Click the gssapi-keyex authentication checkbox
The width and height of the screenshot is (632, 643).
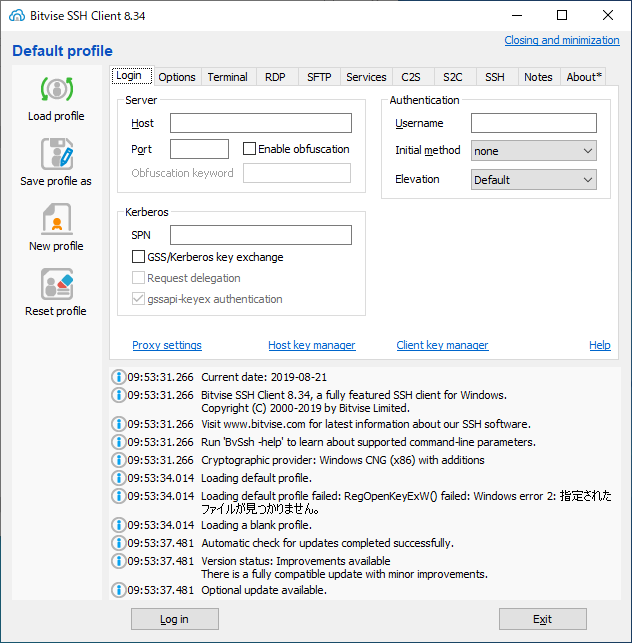click(138, 299)
